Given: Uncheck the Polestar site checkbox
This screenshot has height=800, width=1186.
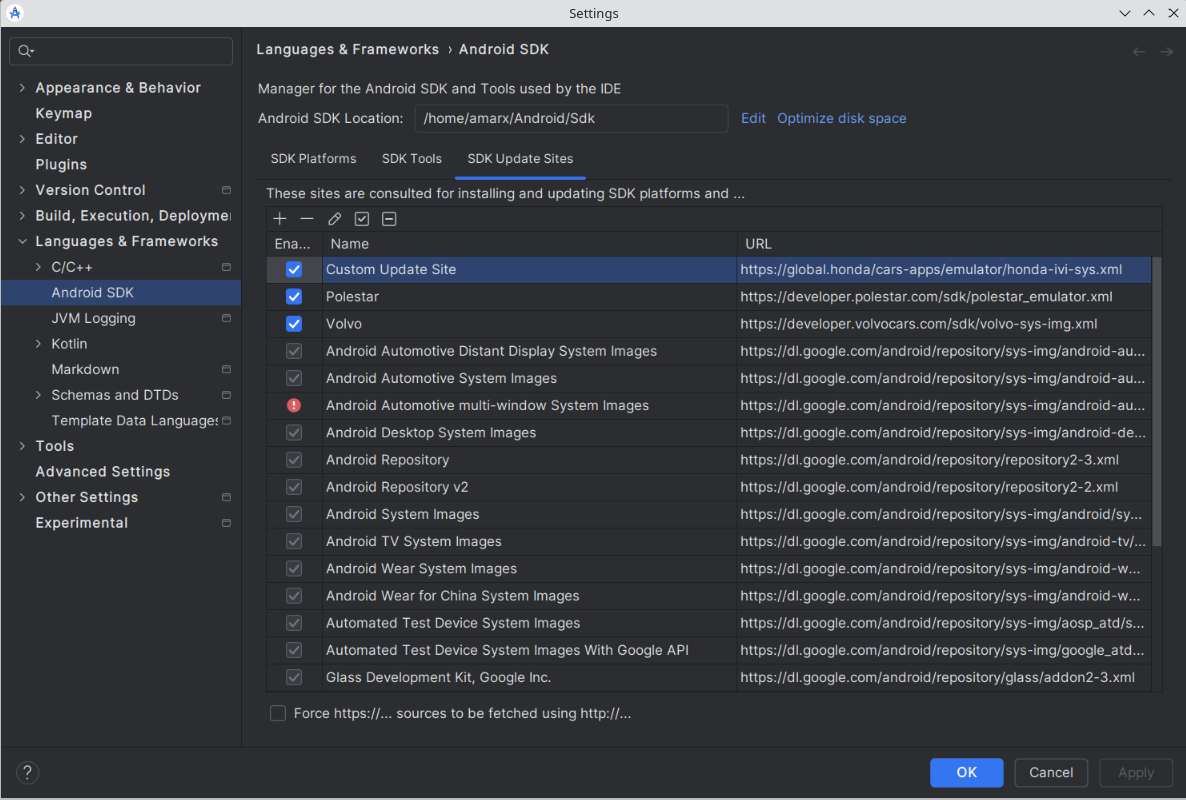Looking at the screenshot, I should coord(294,296).
